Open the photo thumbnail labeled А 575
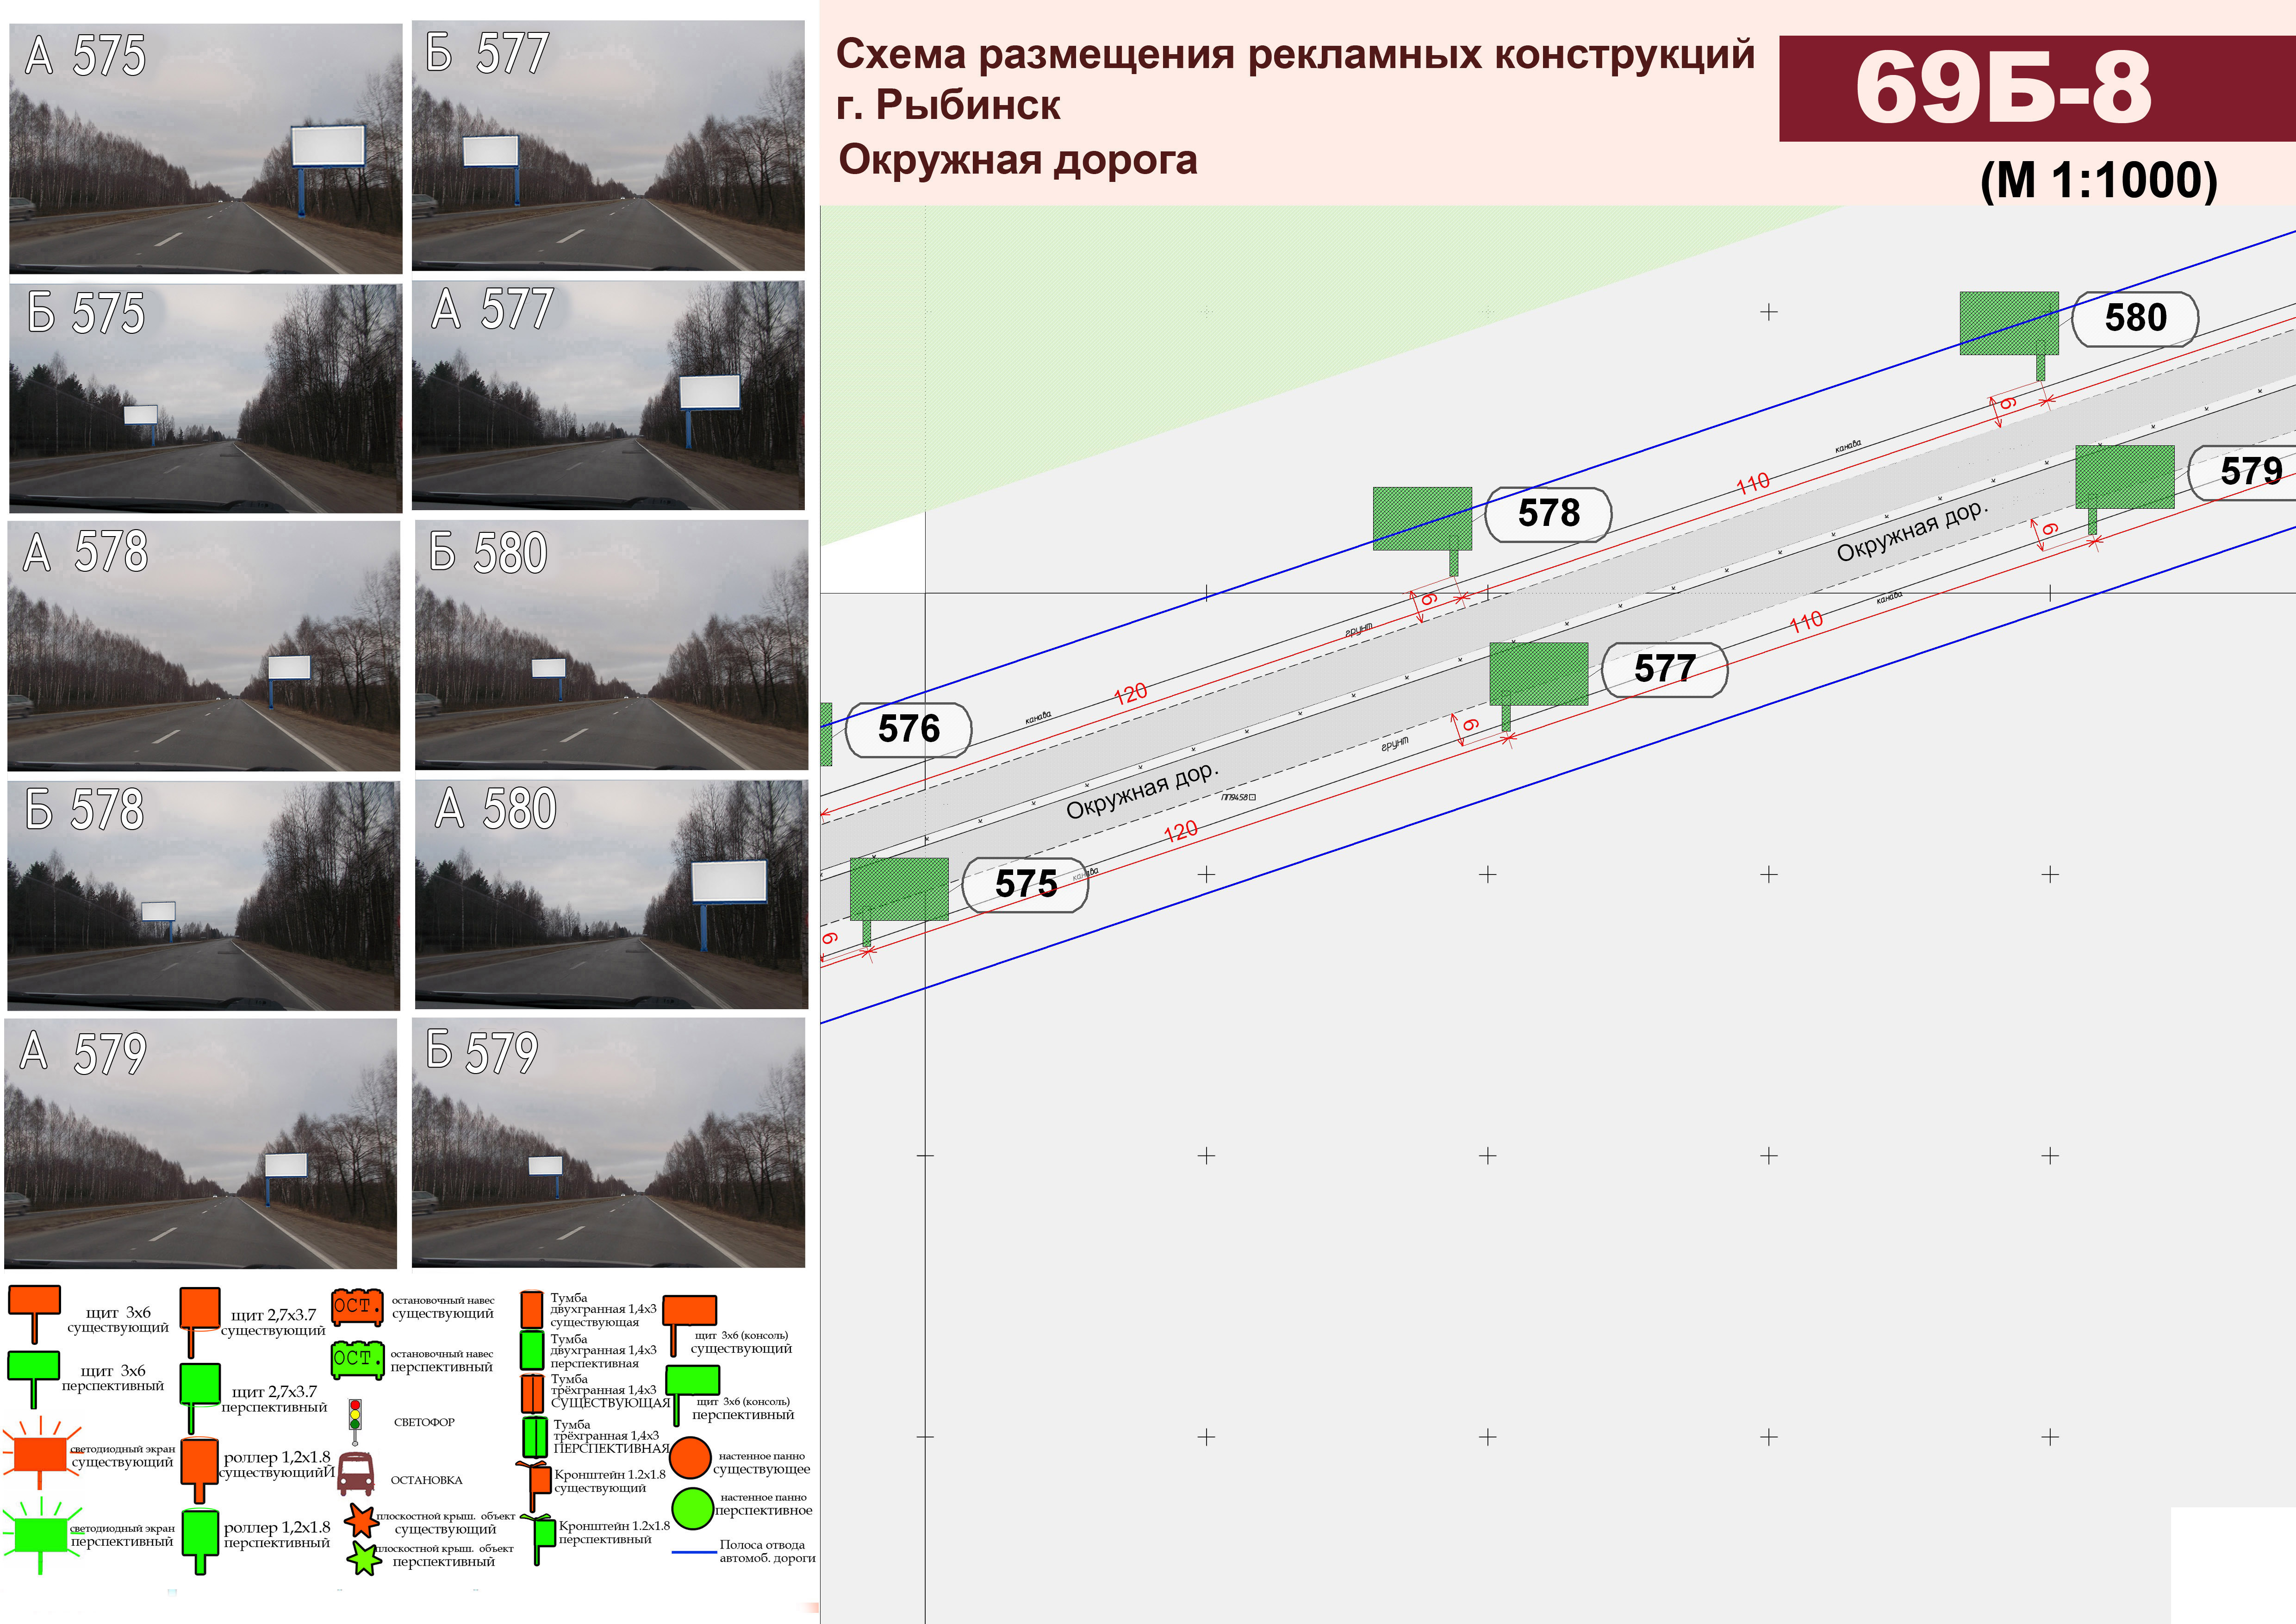The image size is (2296, 1624). 205,148
